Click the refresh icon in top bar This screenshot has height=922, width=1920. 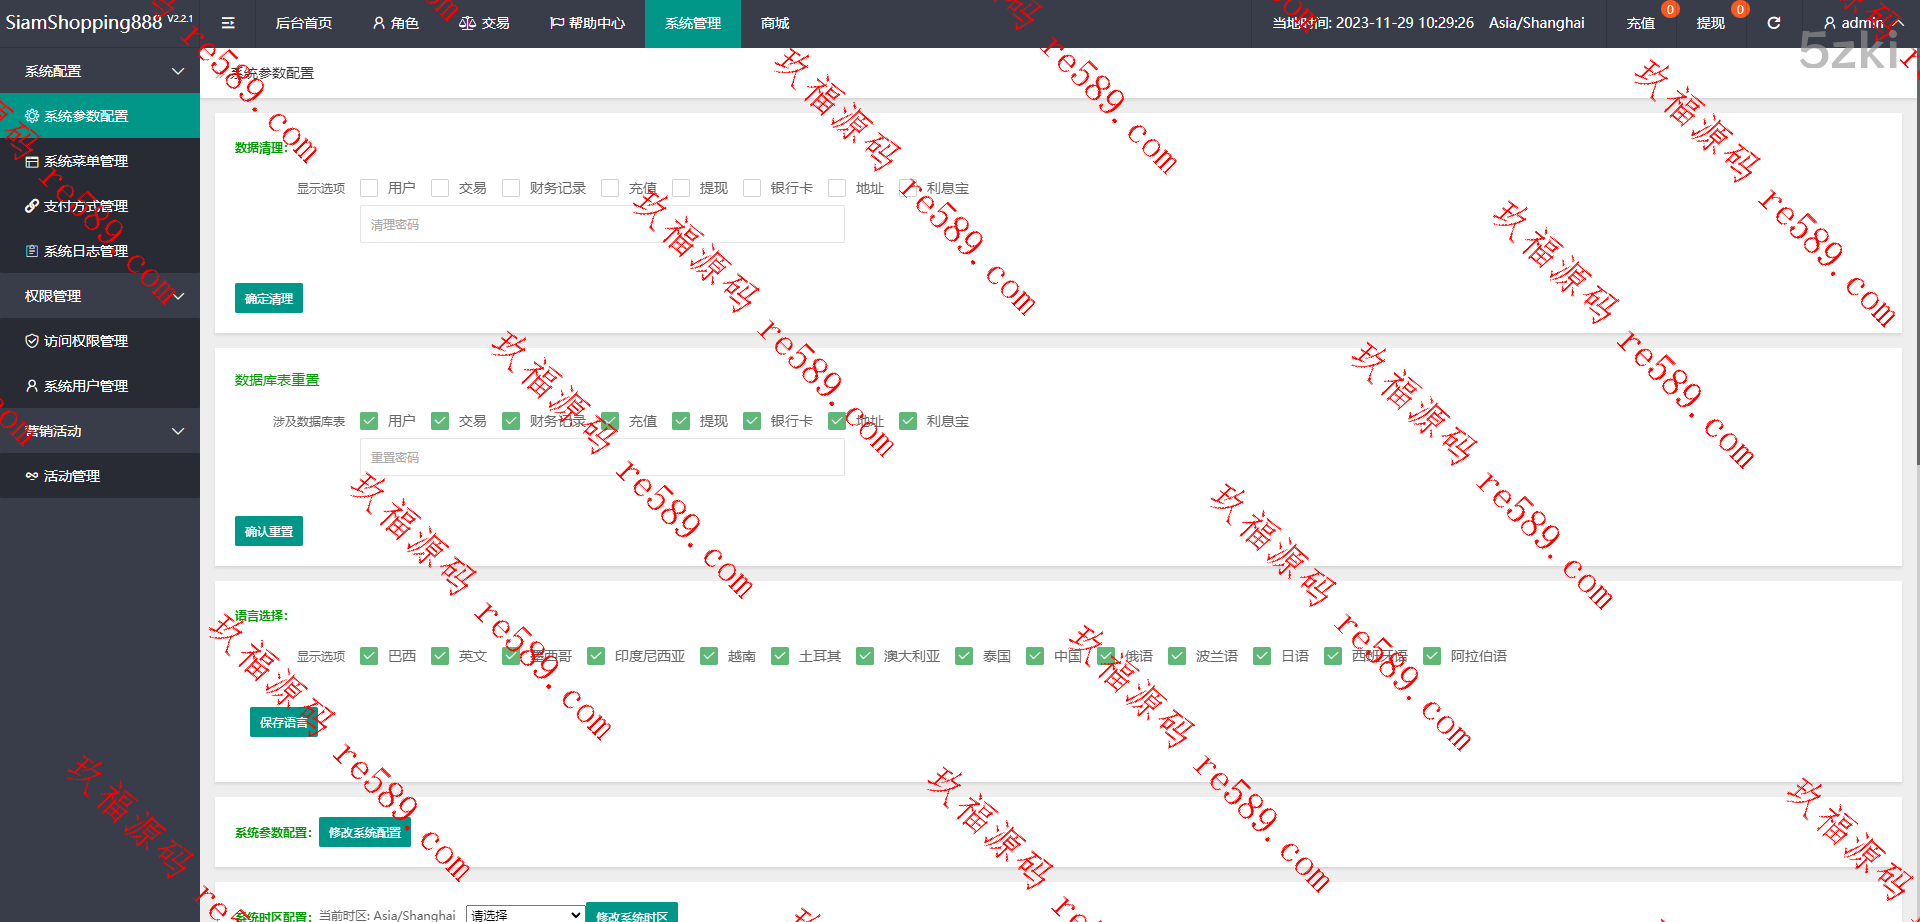pos(1773,23)
